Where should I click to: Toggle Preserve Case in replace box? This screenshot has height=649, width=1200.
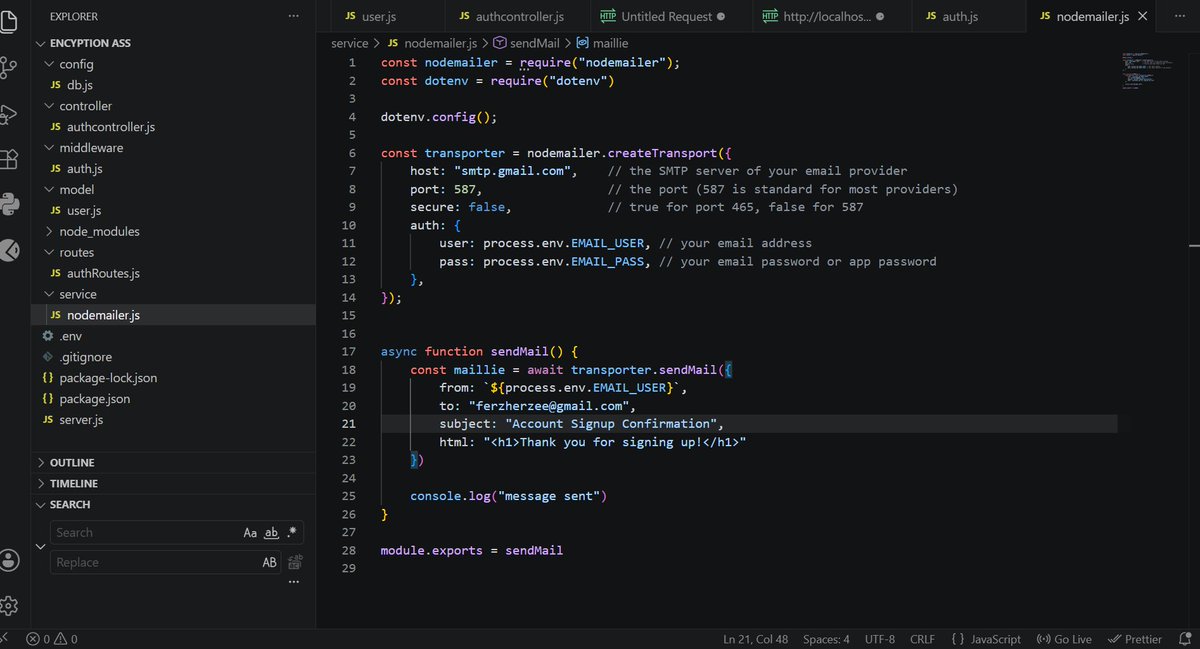(270, 562)
